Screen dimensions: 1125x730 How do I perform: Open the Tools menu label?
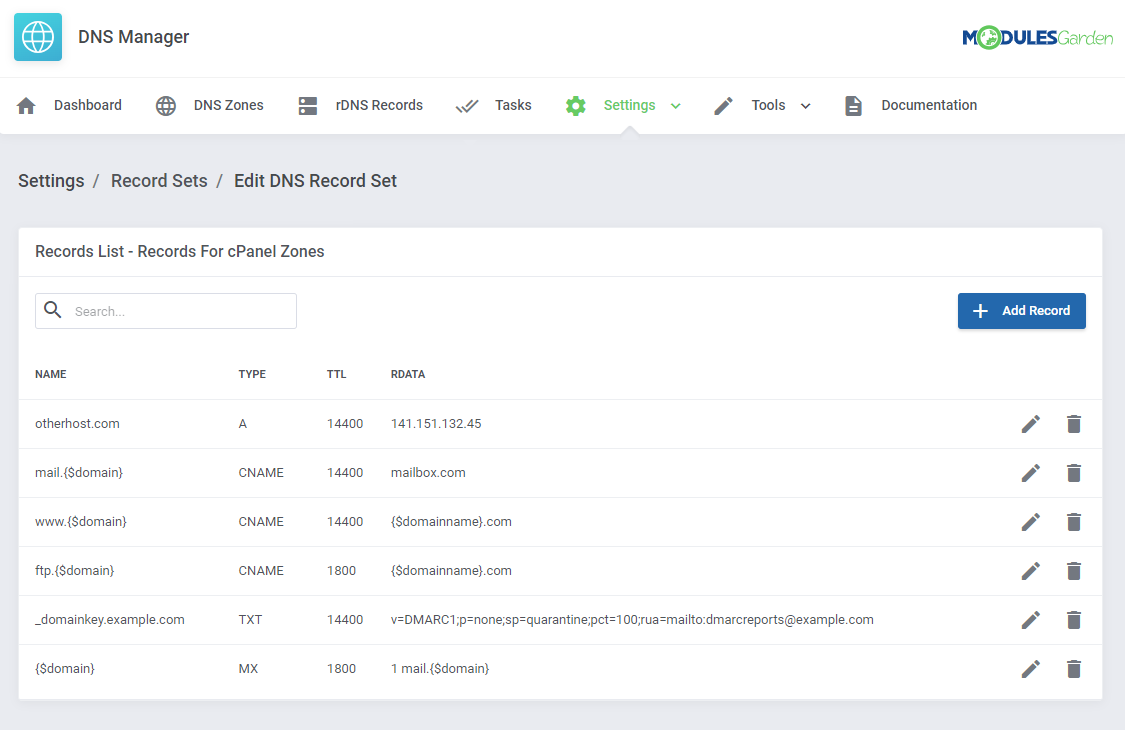[x=768, y=105]
